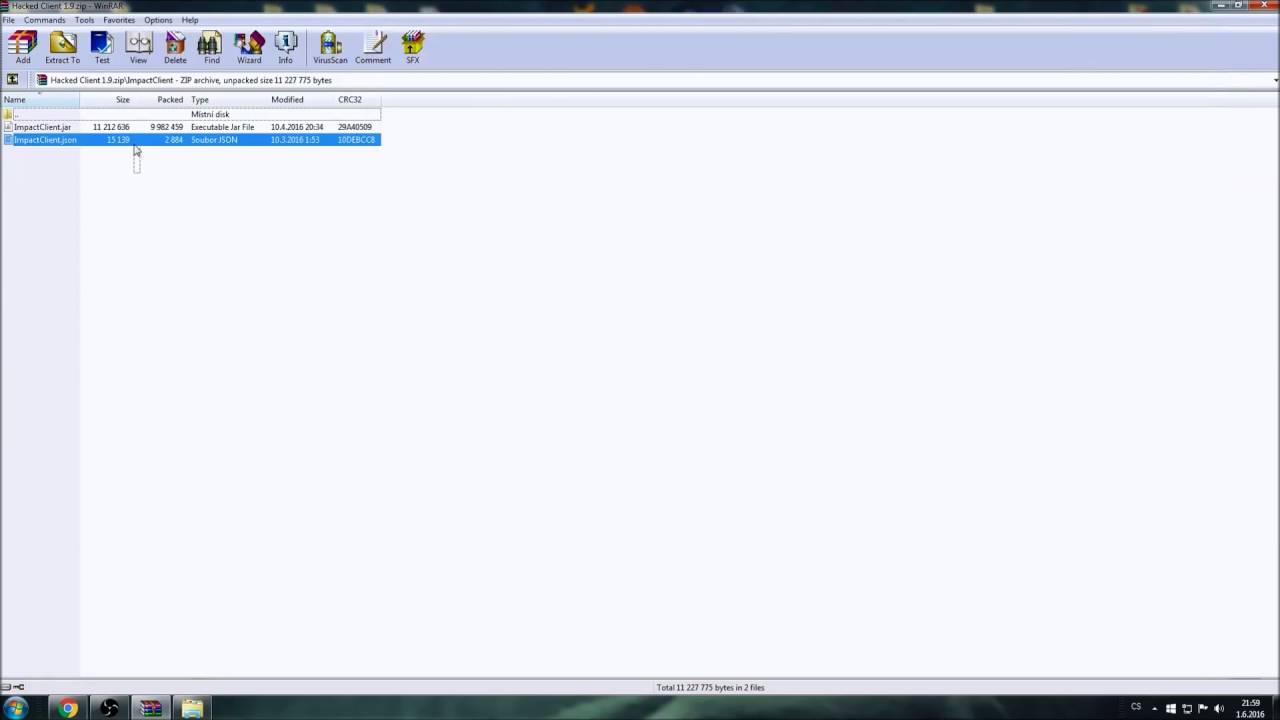The width and height of the screenshot is (1280, 720).
Task: Open the Comment tool
Action: pyautogui.click(x=373, y=47)
